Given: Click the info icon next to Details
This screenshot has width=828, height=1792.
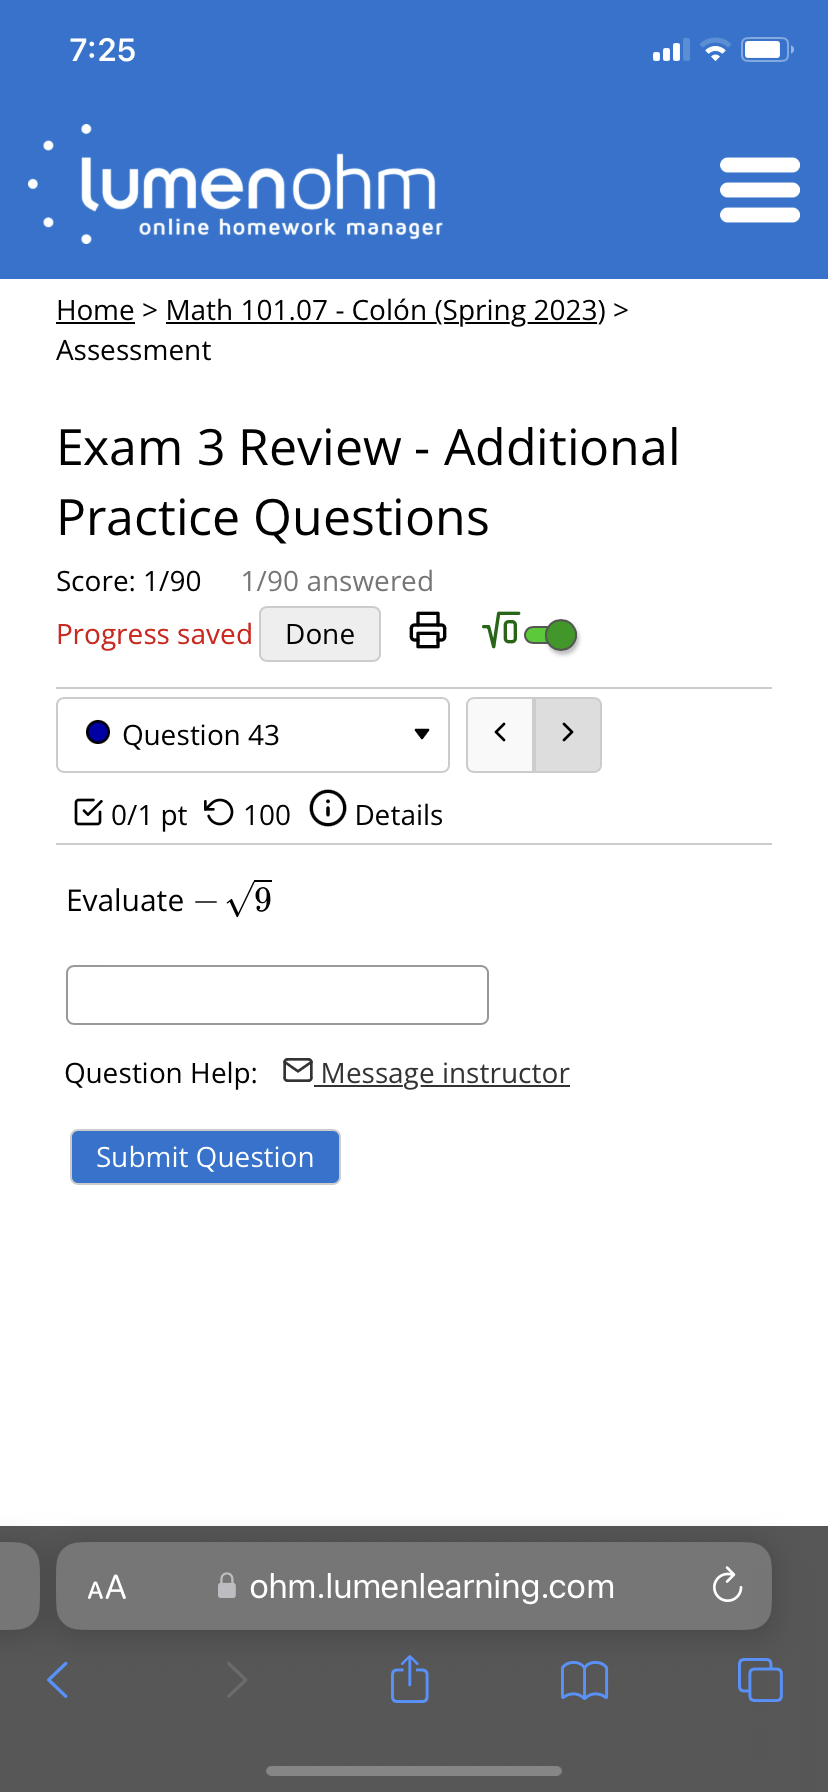Looking at the screenshot, I should (327, 809).
